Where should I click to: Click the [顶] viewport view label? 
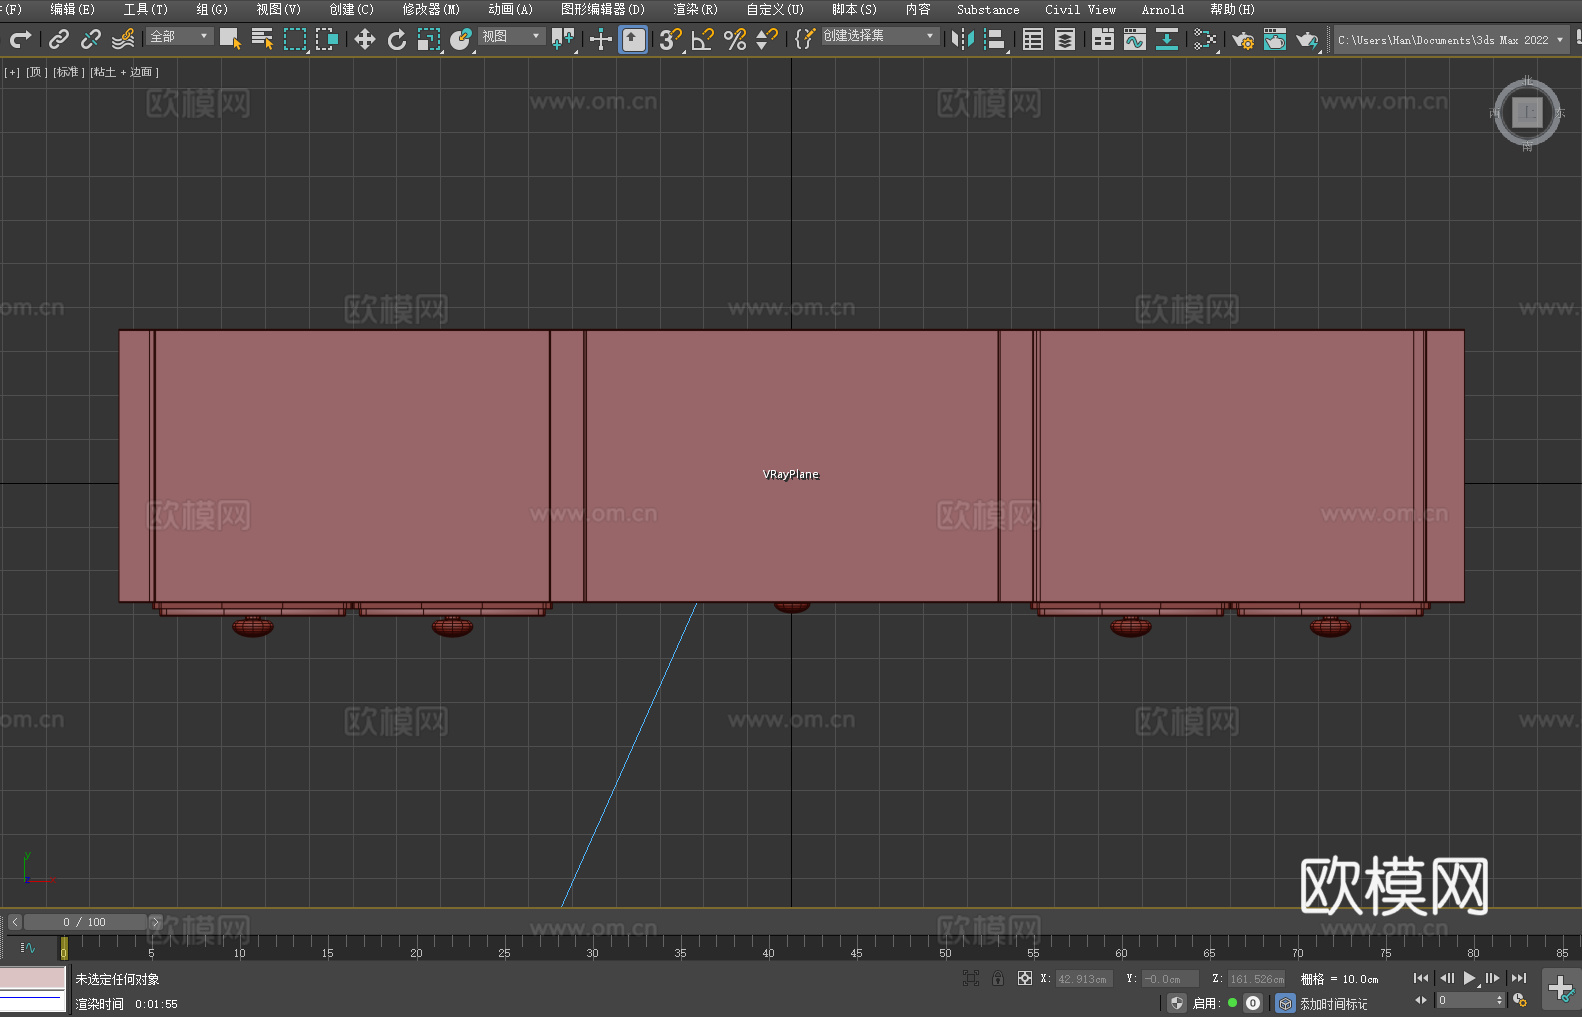[36, 72]
